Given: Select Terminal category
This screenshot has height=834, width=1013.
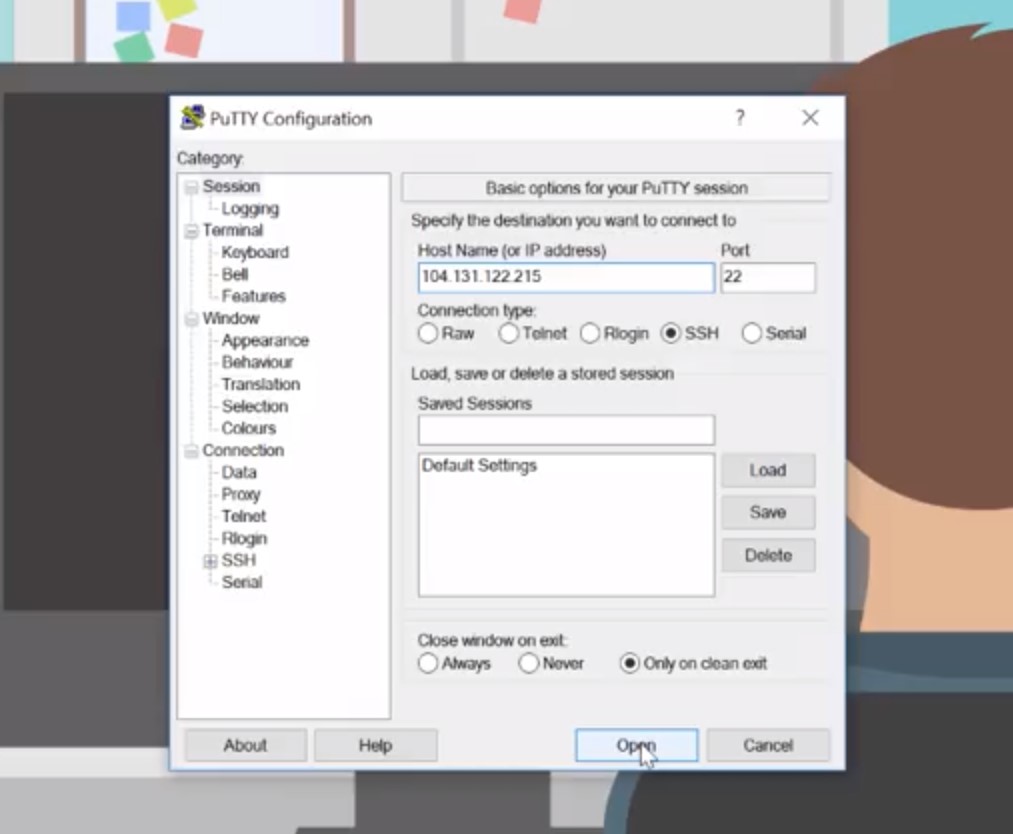Looking at the screenshot, I should [233, 230].
